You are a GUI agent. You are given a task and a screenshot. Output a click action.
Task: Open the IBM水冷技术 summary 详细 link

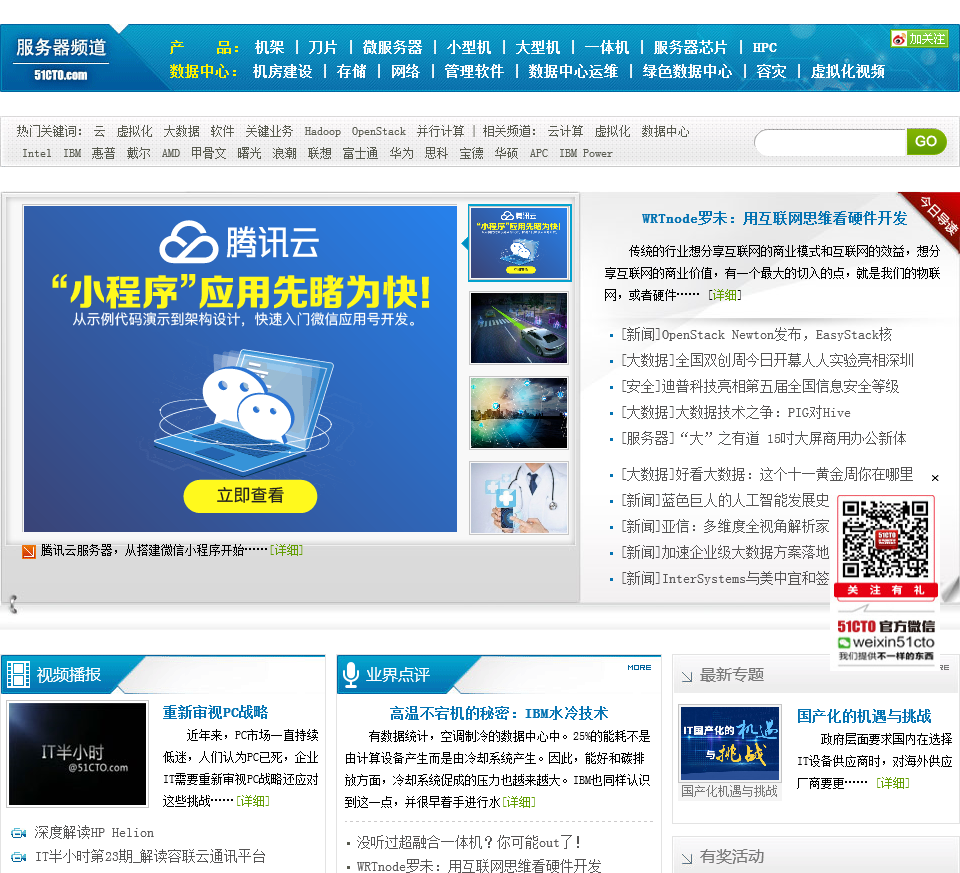[x=519, y=802]
